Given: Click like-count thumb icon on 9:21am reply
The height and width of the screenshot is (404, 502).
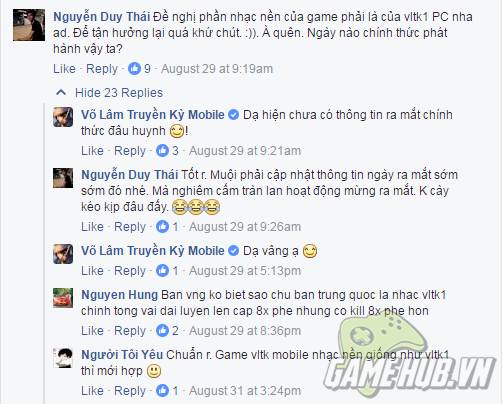Looking at the screenshot, I should point(163,151).
